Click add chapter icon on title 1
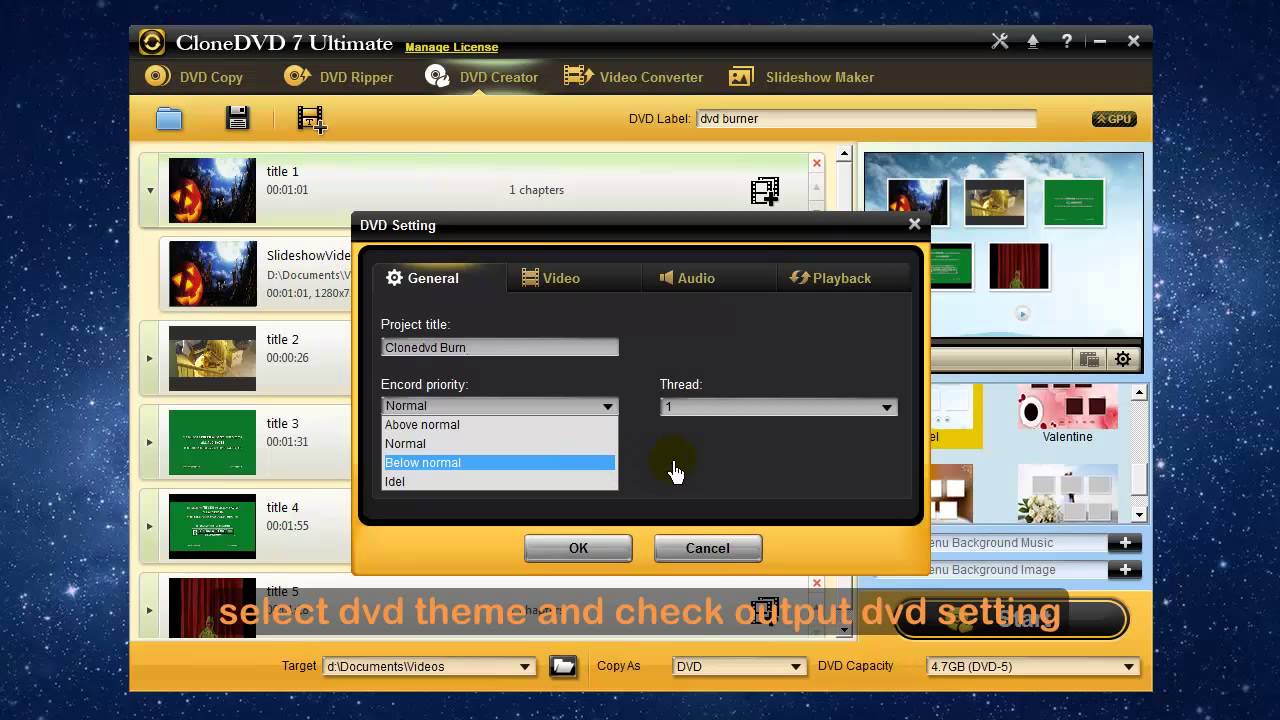 point(765,191)
